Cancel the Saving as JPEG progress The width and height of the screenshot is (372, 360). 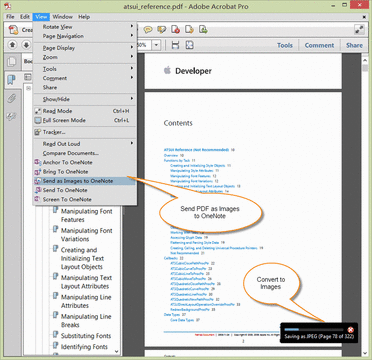350,330
